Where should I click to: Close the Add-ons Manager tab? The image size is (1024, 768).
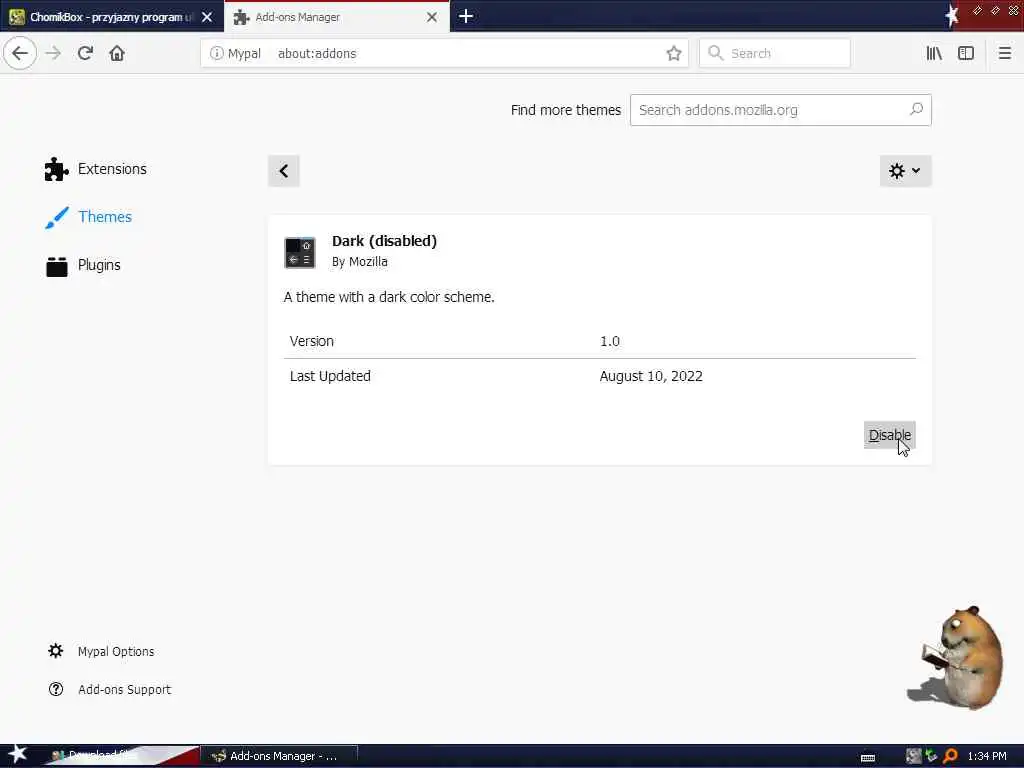click(x=432, y=17)
